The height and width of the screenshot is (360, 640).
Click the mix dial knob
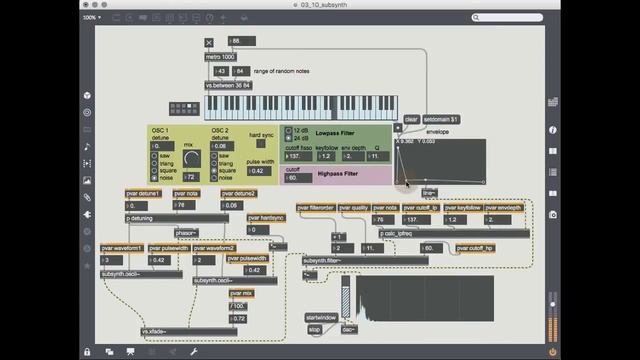click(191, 159)
